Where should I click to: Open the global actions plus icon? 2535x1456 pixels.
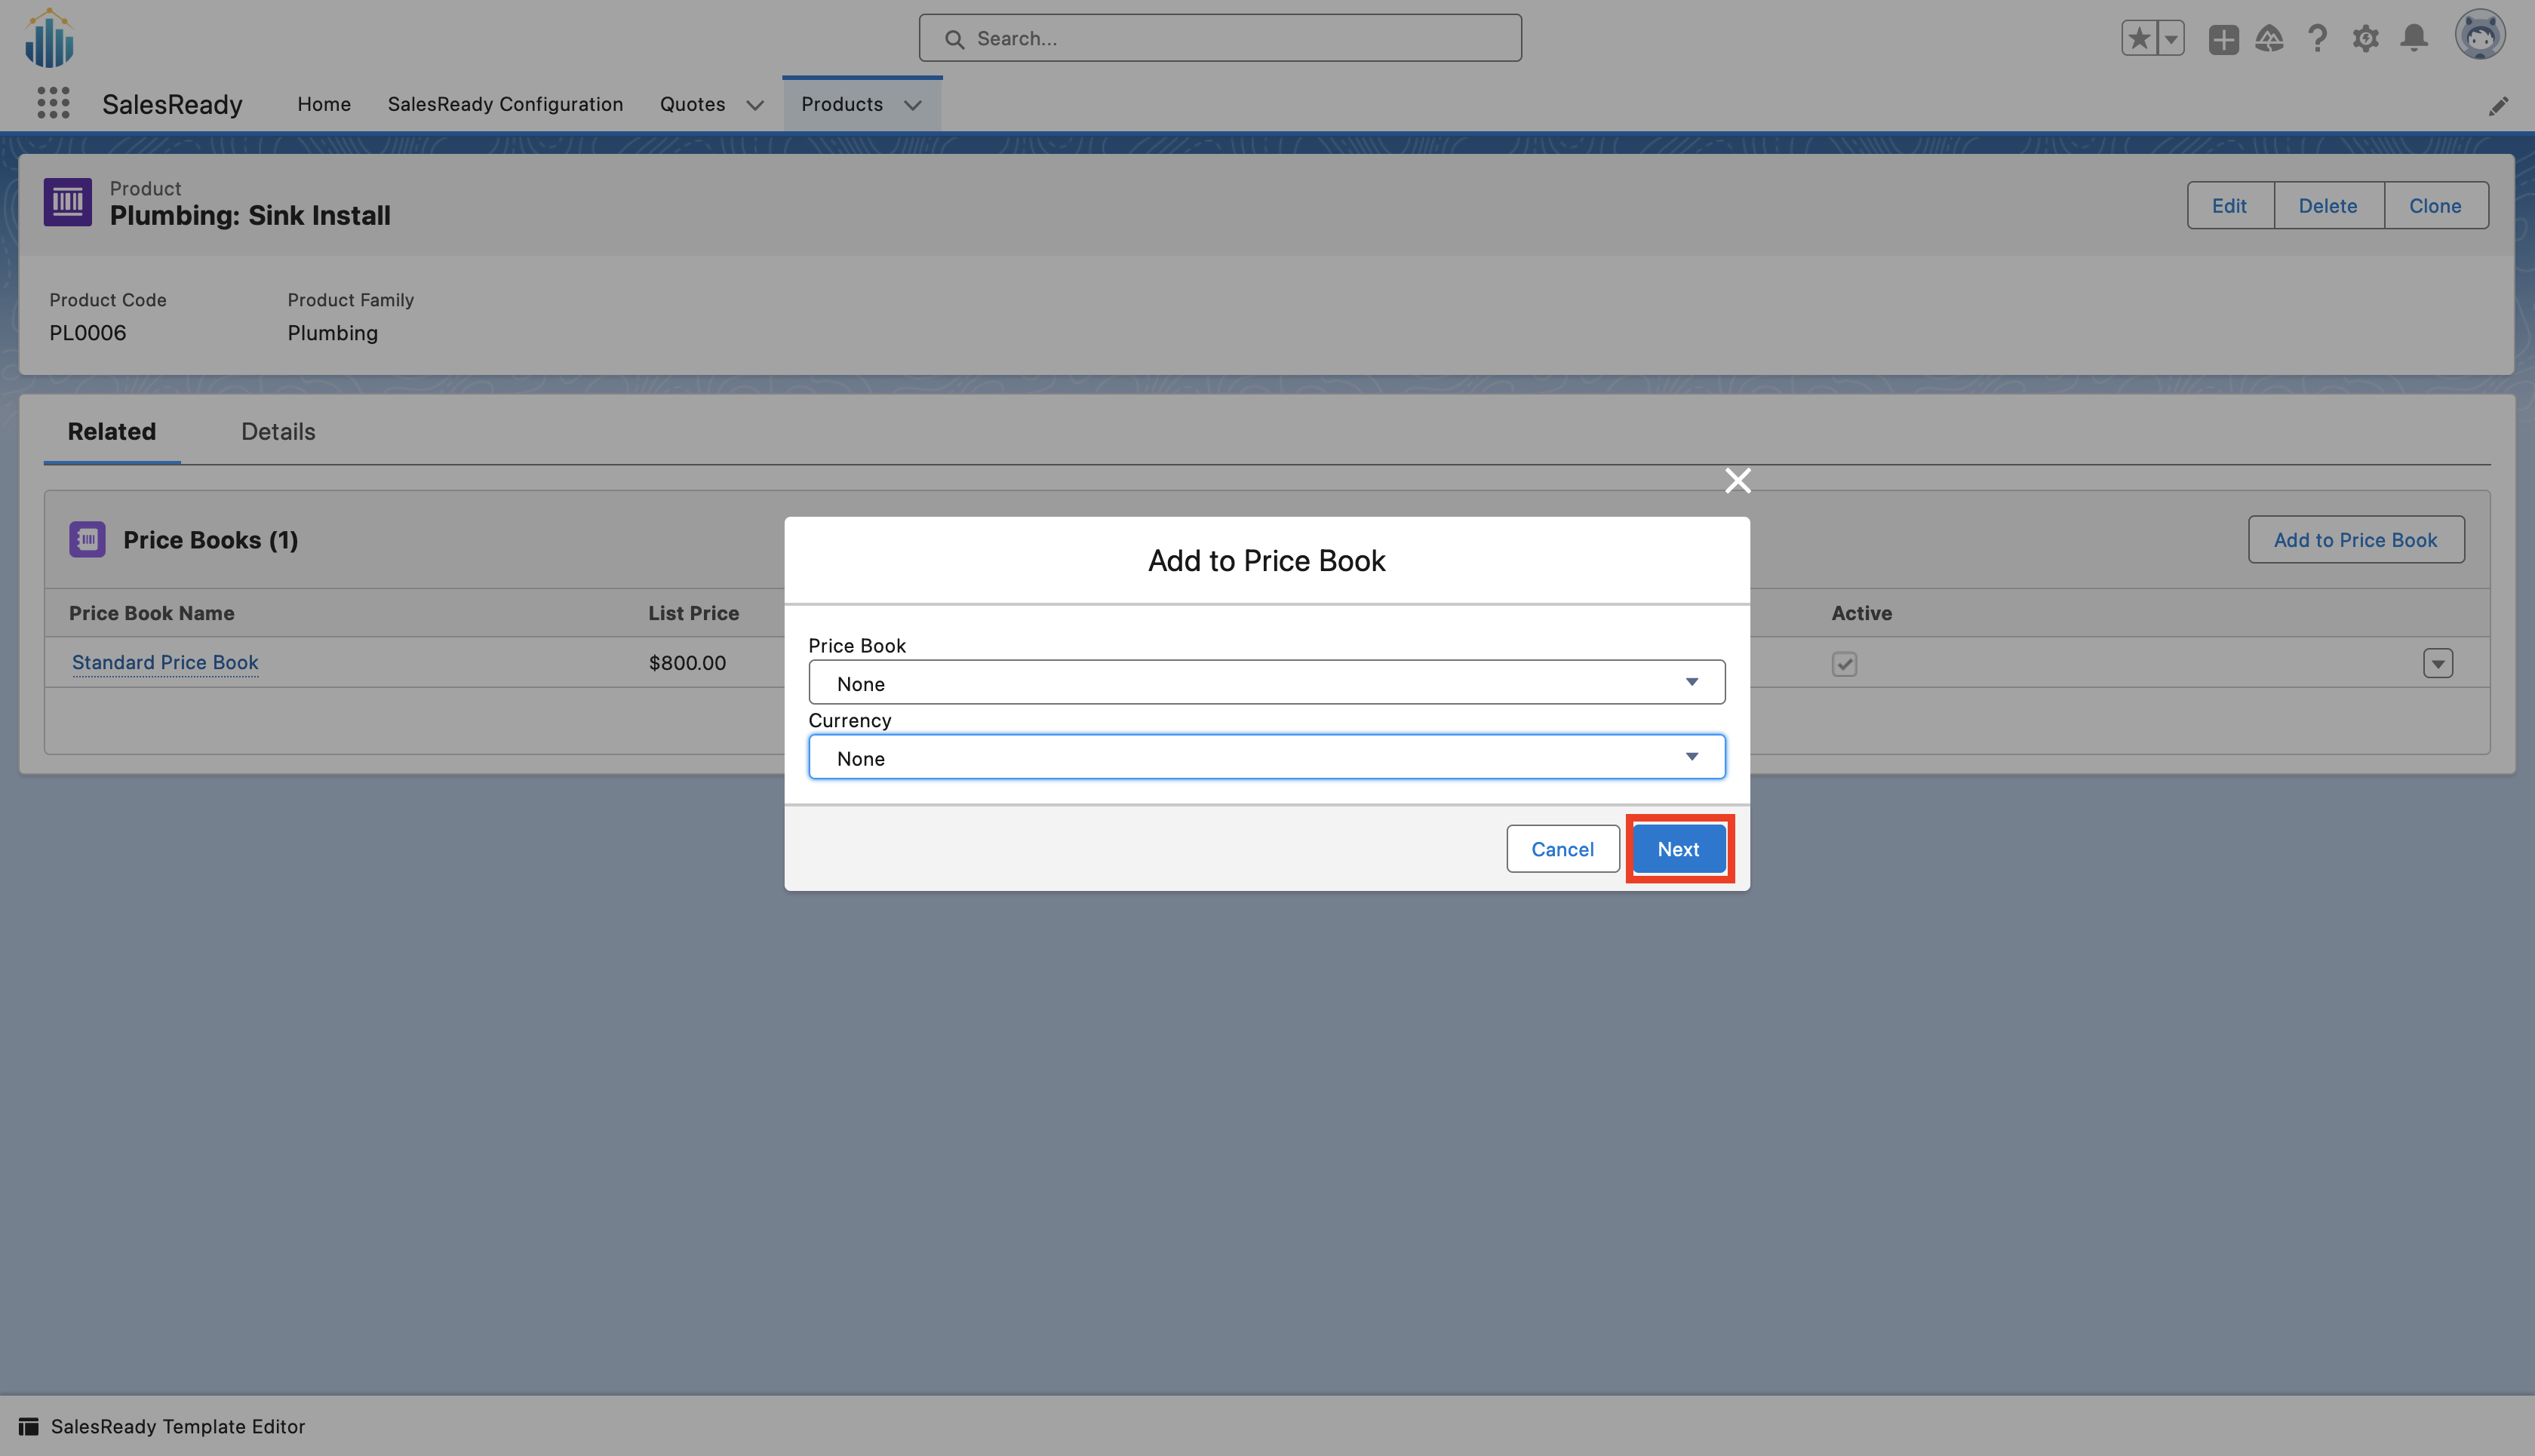click(2223, 39)
